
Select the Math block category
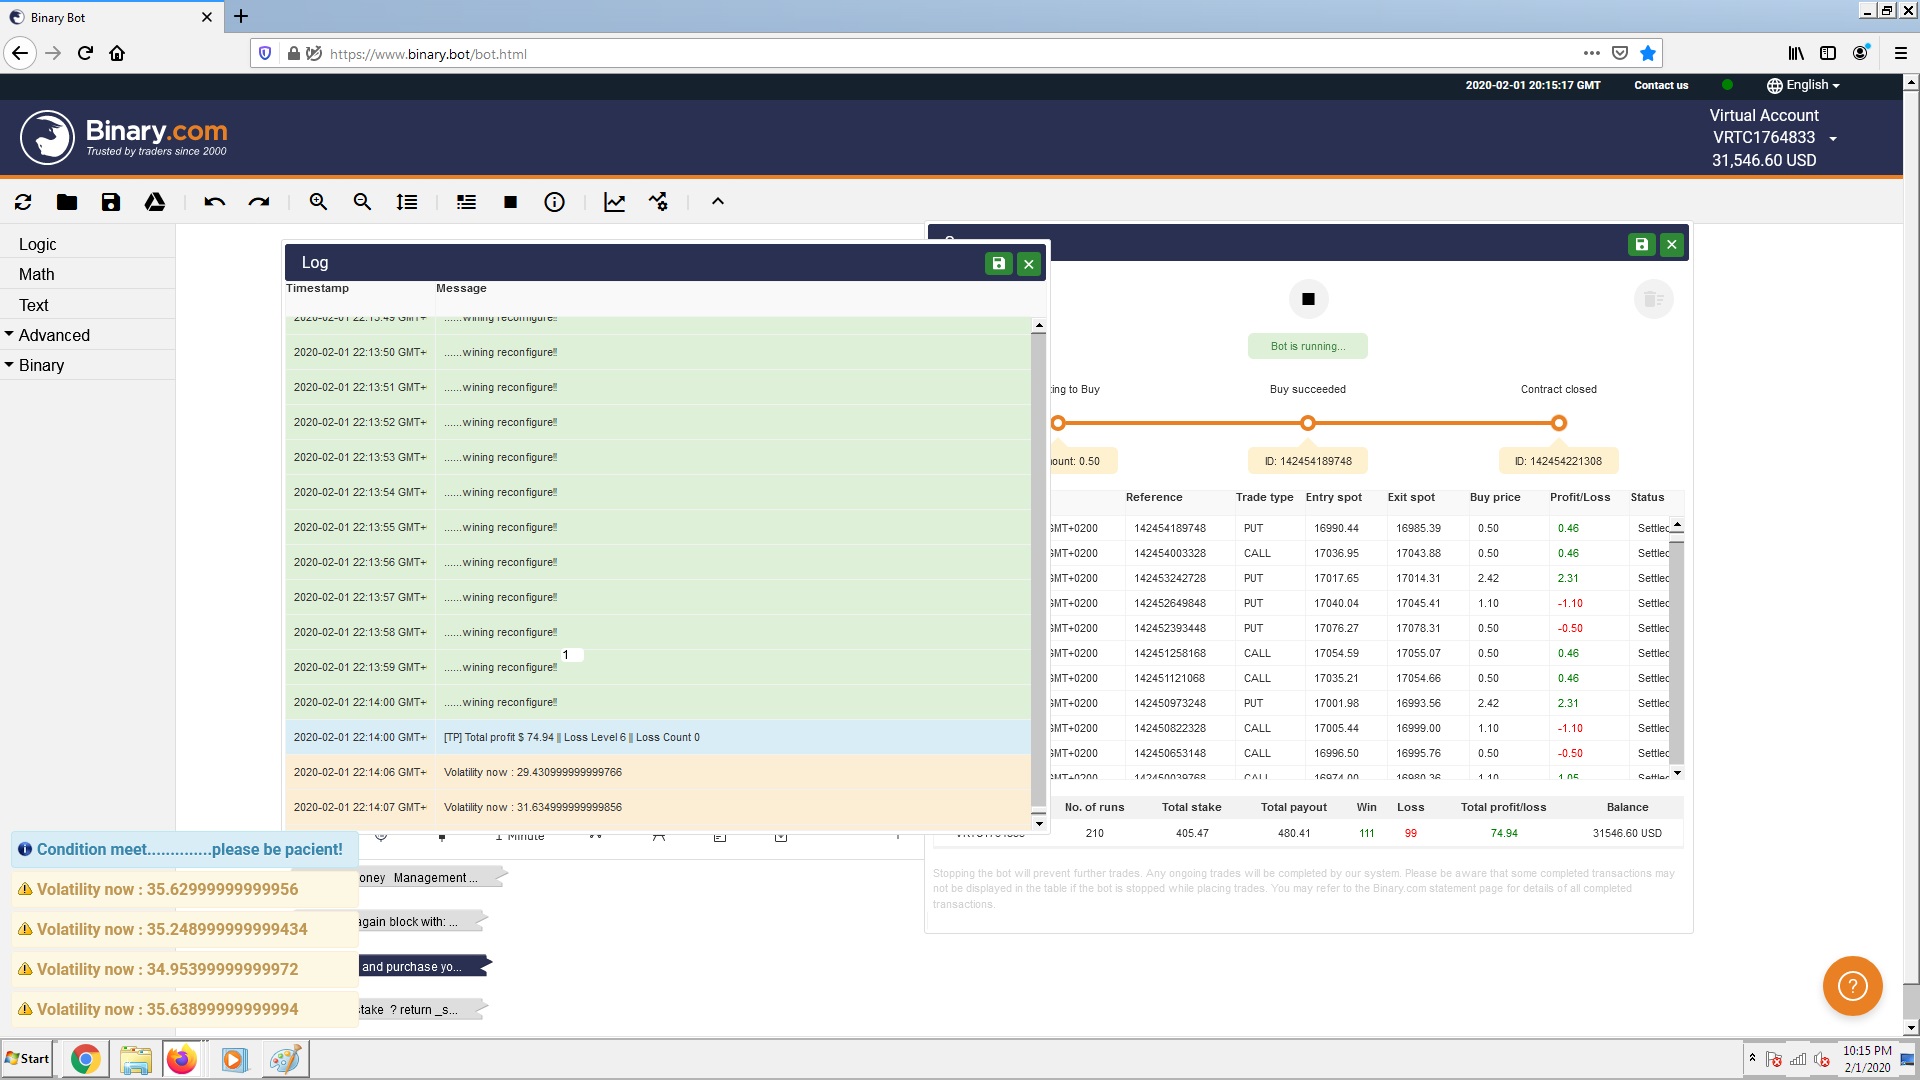click(36, 274)
